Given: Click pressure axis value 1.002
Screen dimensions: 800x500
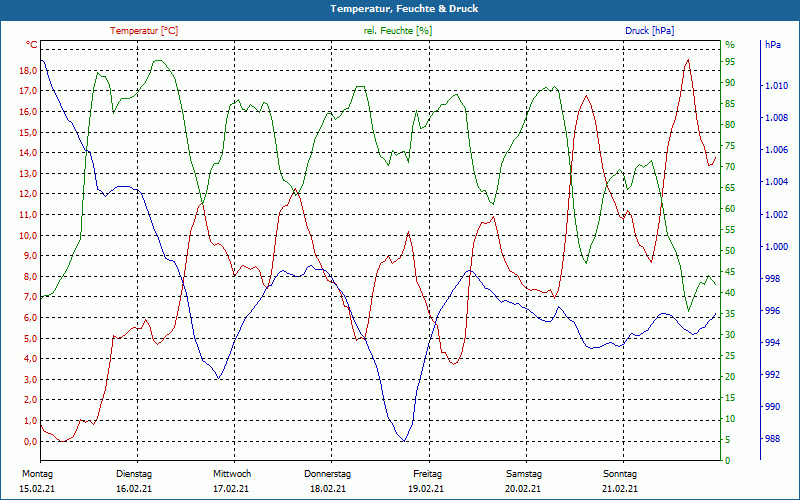Looking at the screenshot, I should tap(776, 215).
